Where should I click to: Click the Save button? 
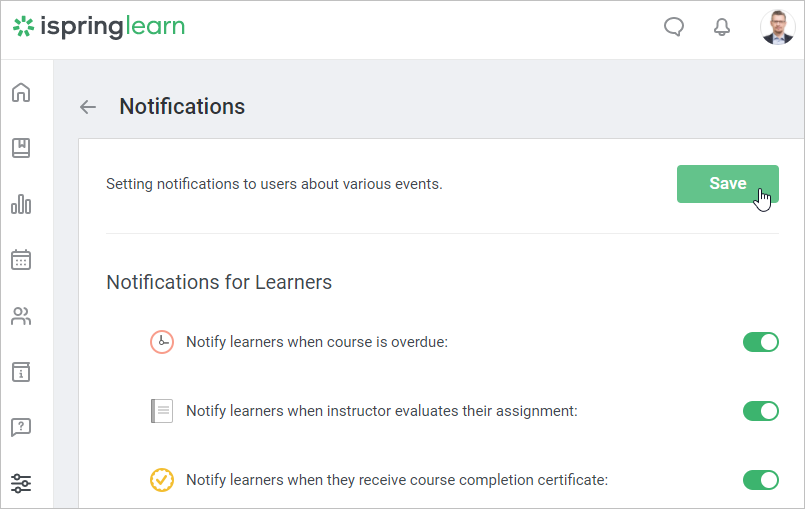pos(727,184)
